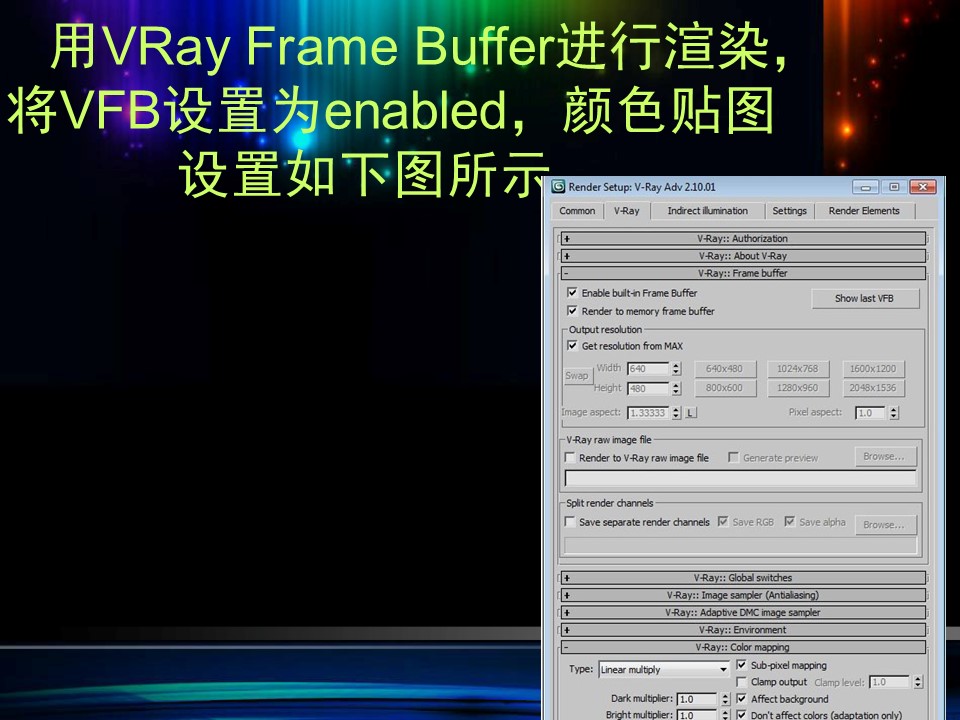Click the Swap width/height button
960x720 pixels.
click(x=577, y=376)
